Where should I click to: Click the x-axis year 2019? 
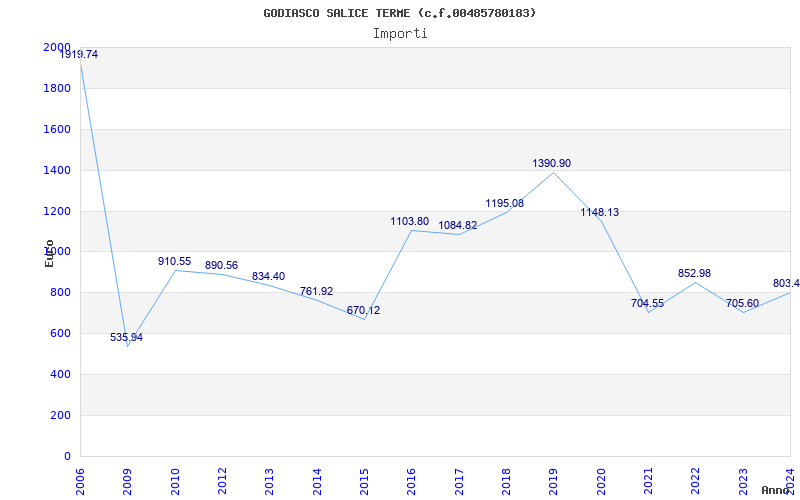tap(554, 481)
